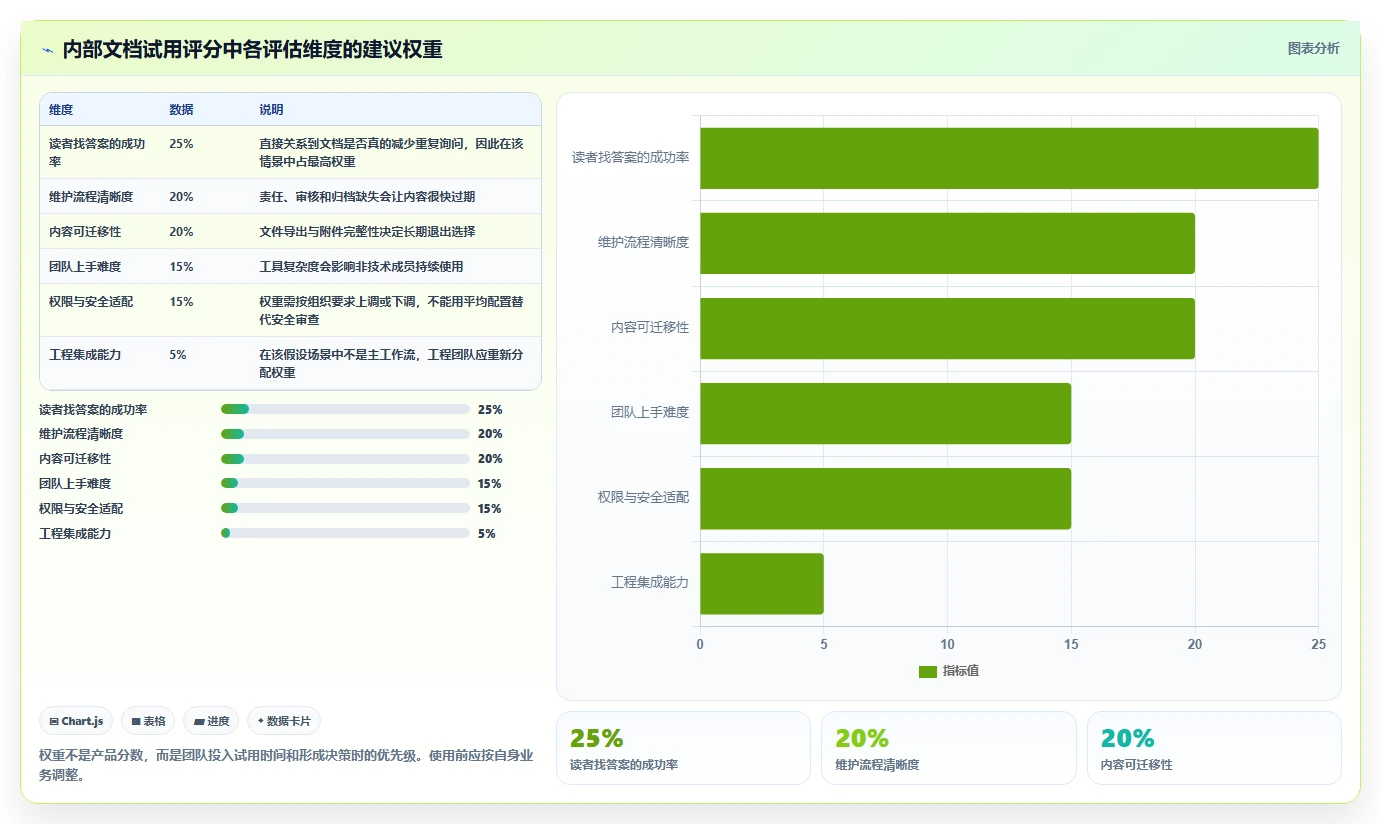Select the Chart.js chip
This screenshot has height=824, width=1381.
pos(76,721)
